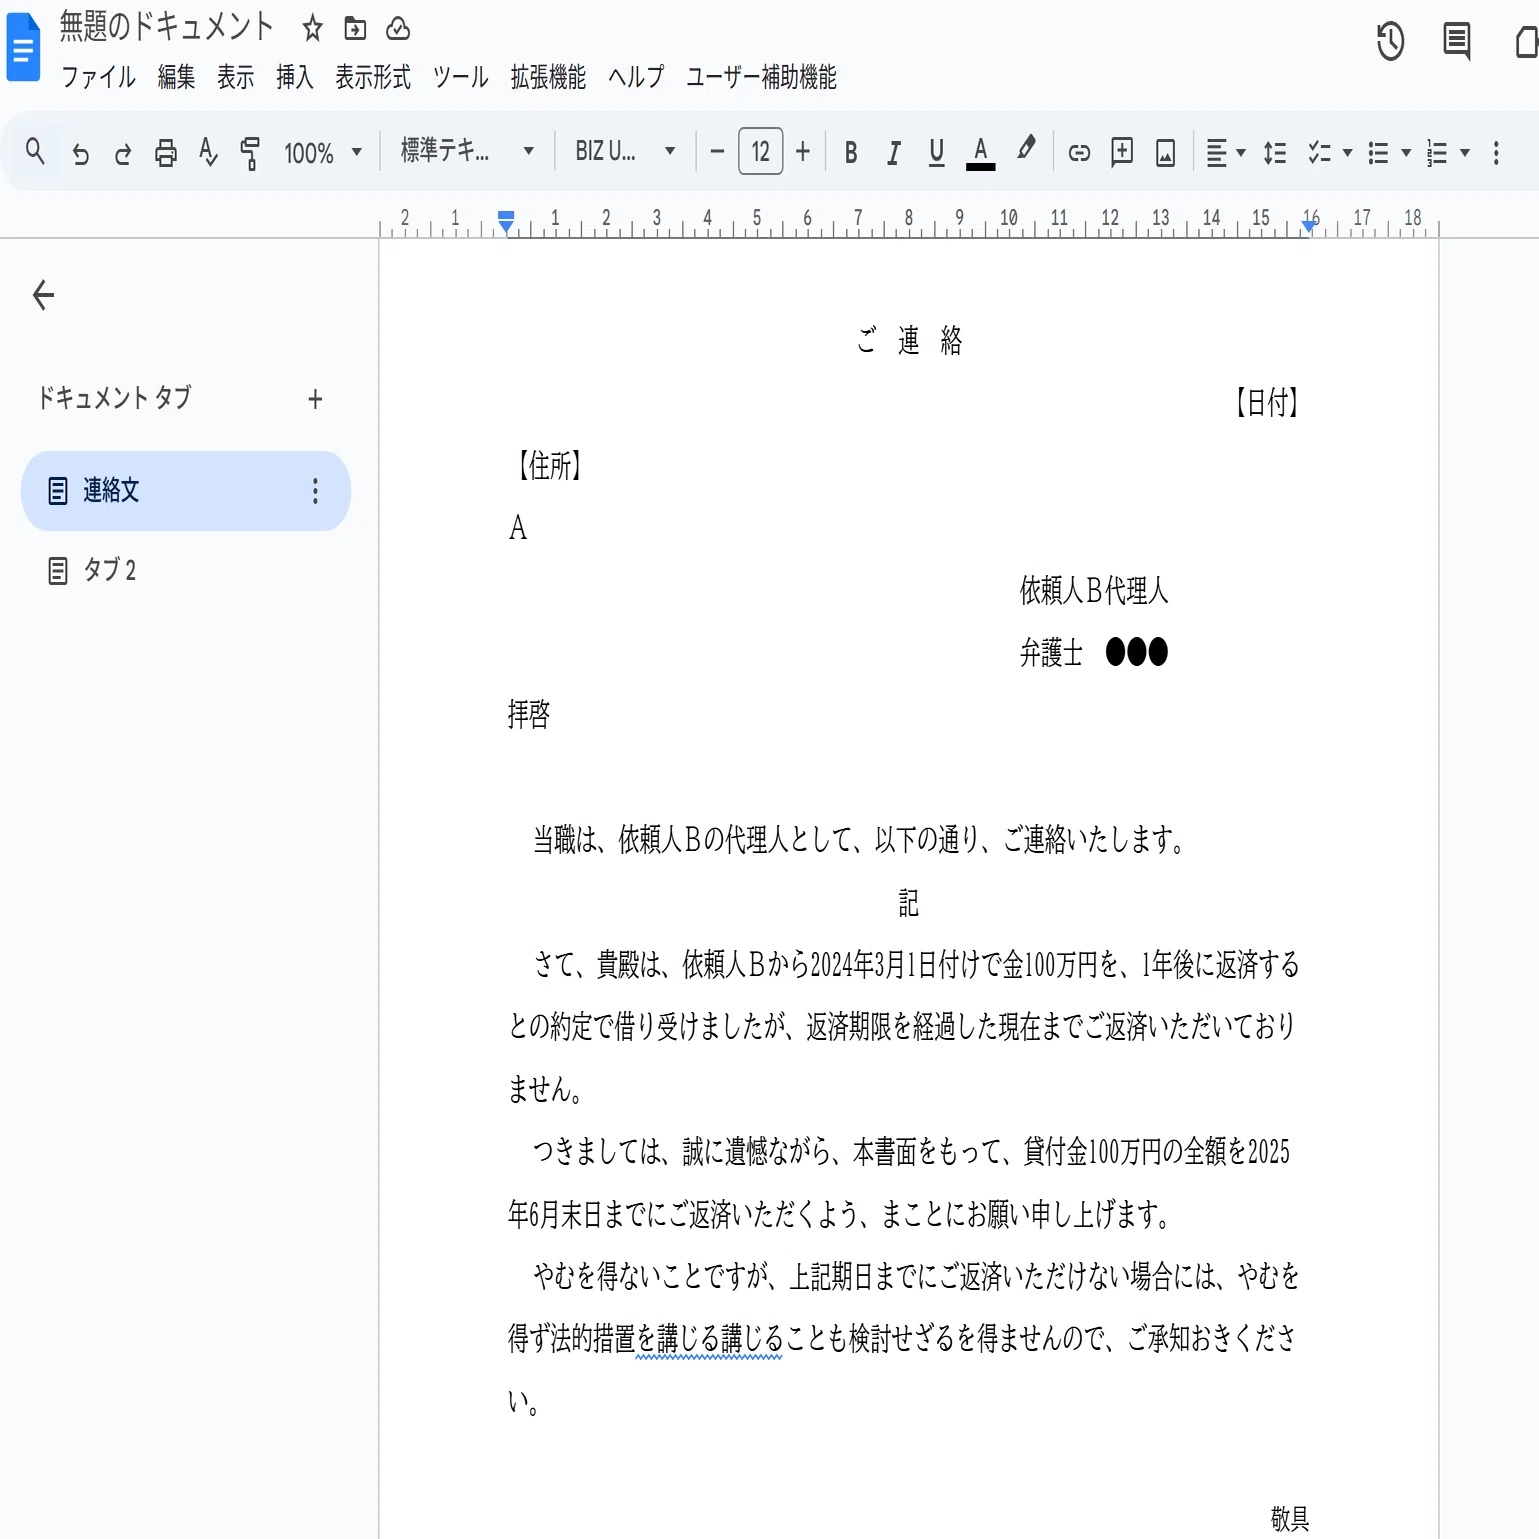1539x1539 pixels.
Task: Open the 100% zoom dropdown
Action: (x=322, y=153)
